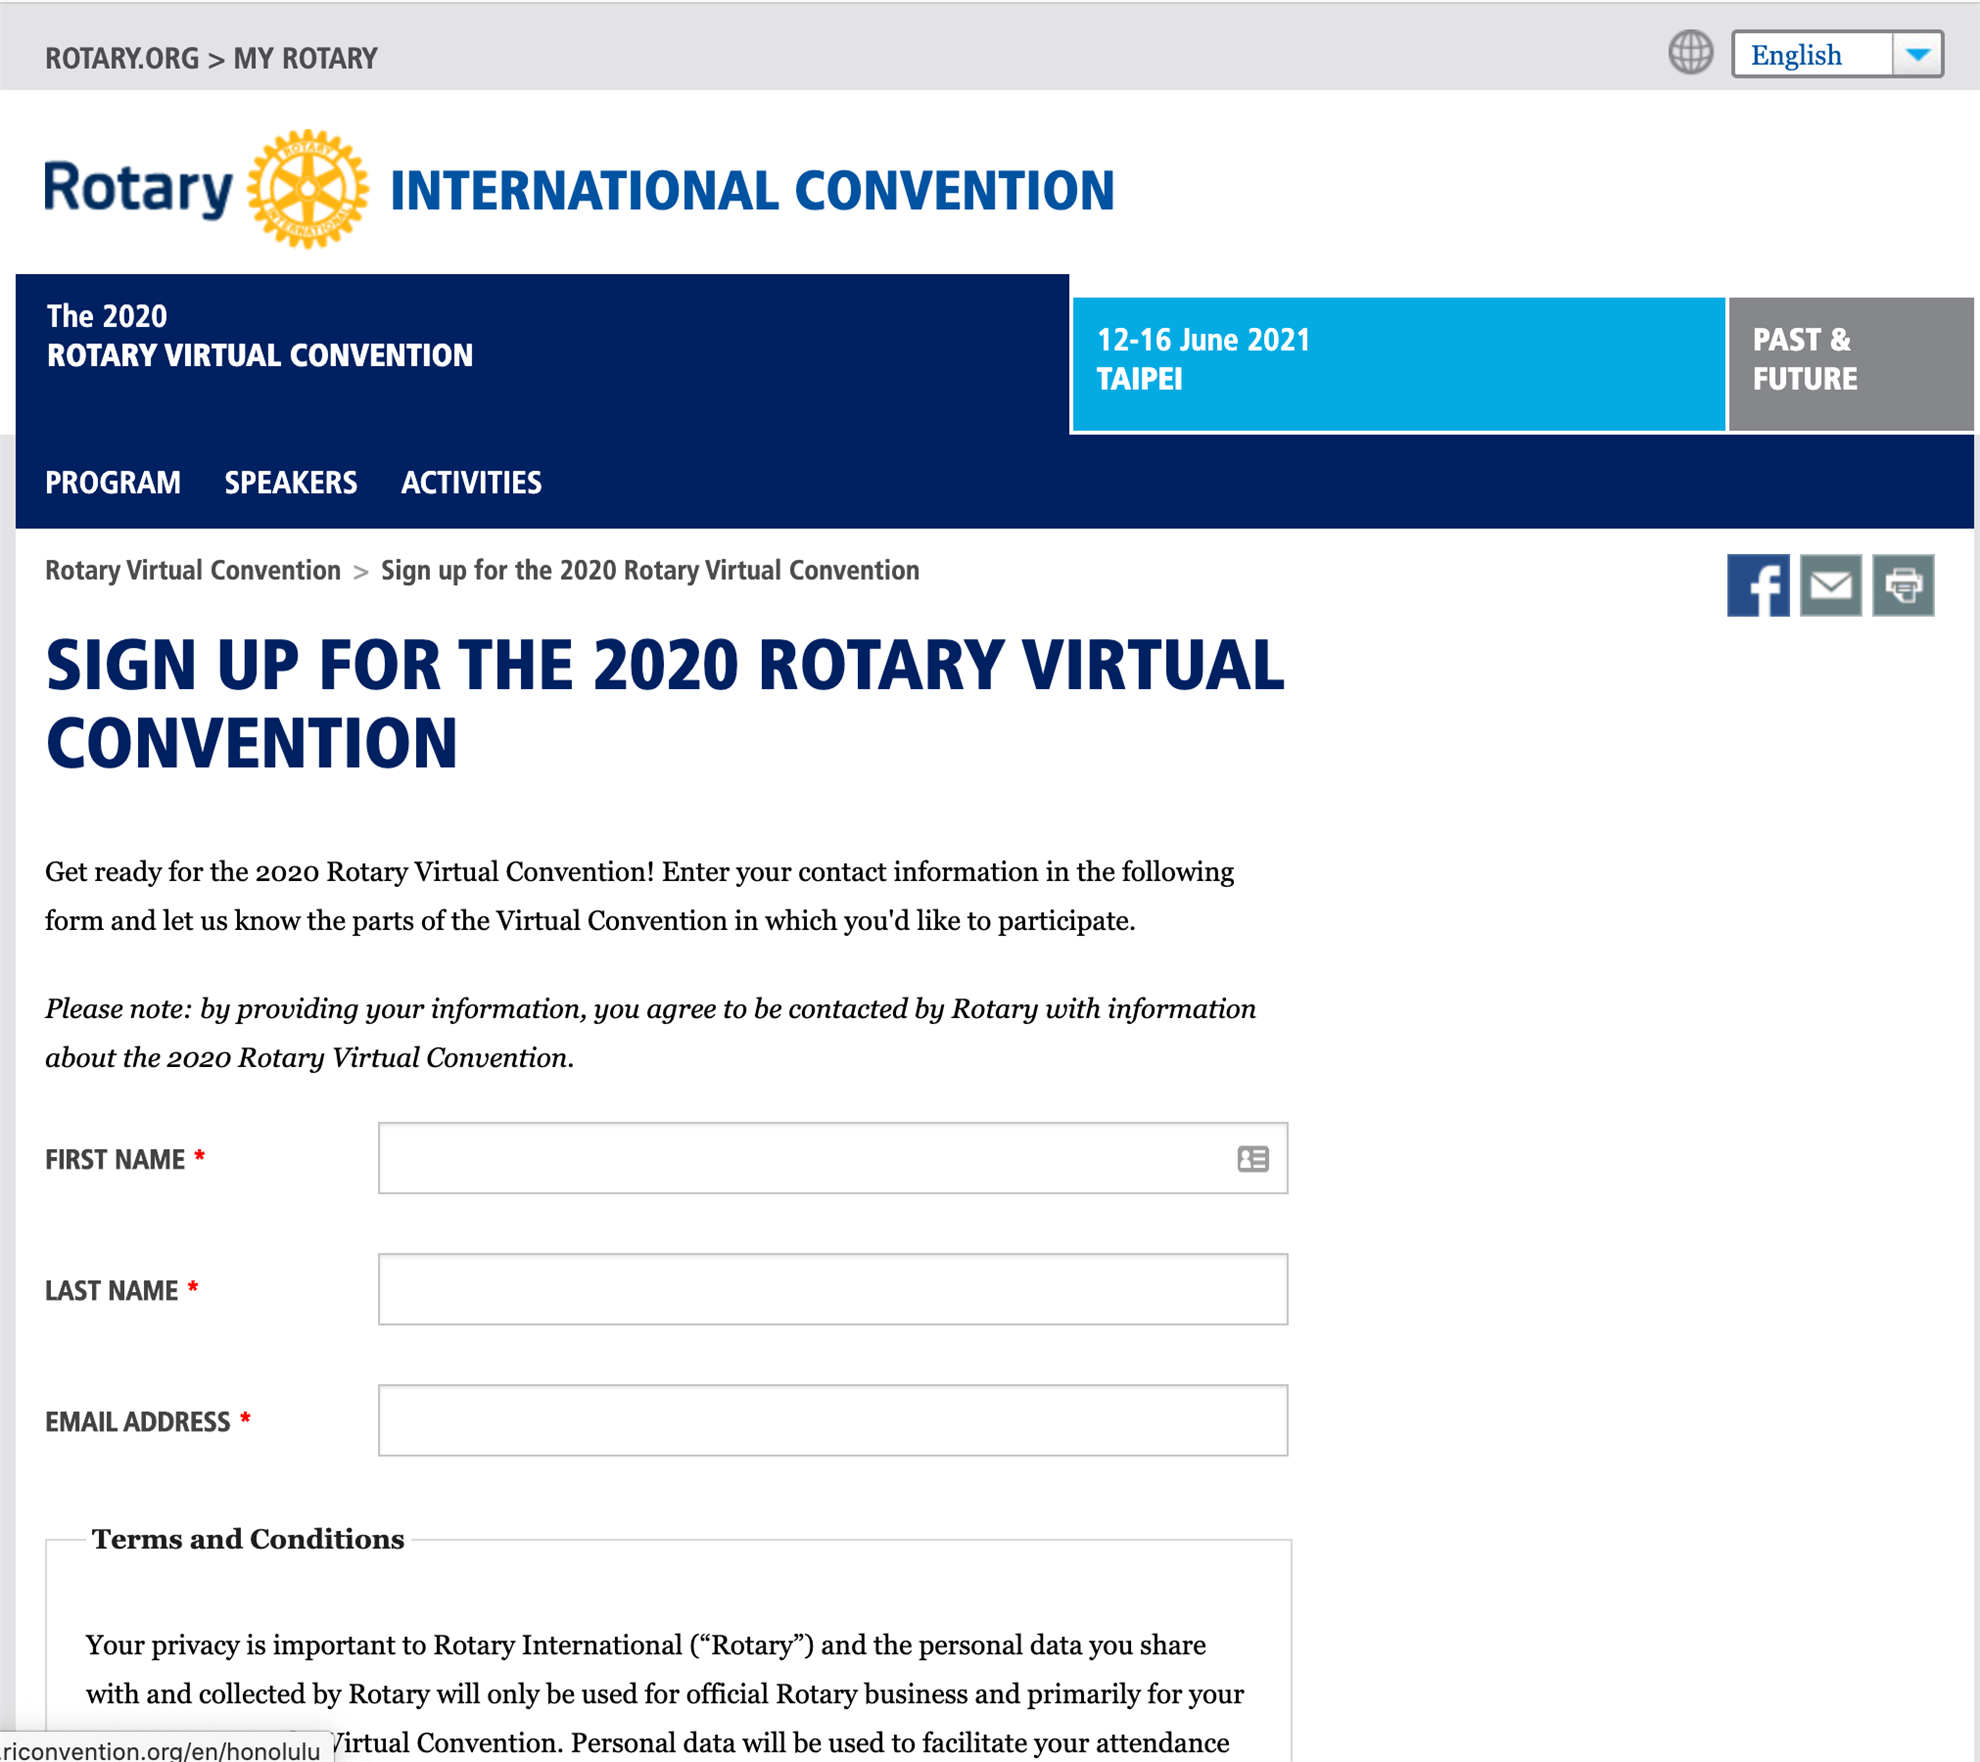Click the Rotary wheel logo
The image size is (1980, 1762).
[307, 188]
